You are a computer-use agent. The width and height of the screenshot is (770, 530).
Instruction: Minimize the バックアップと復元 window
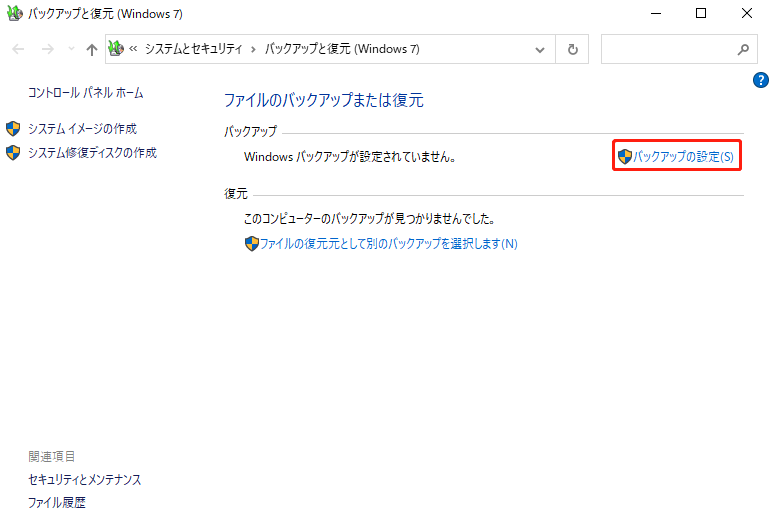click(x=656, y=13)
